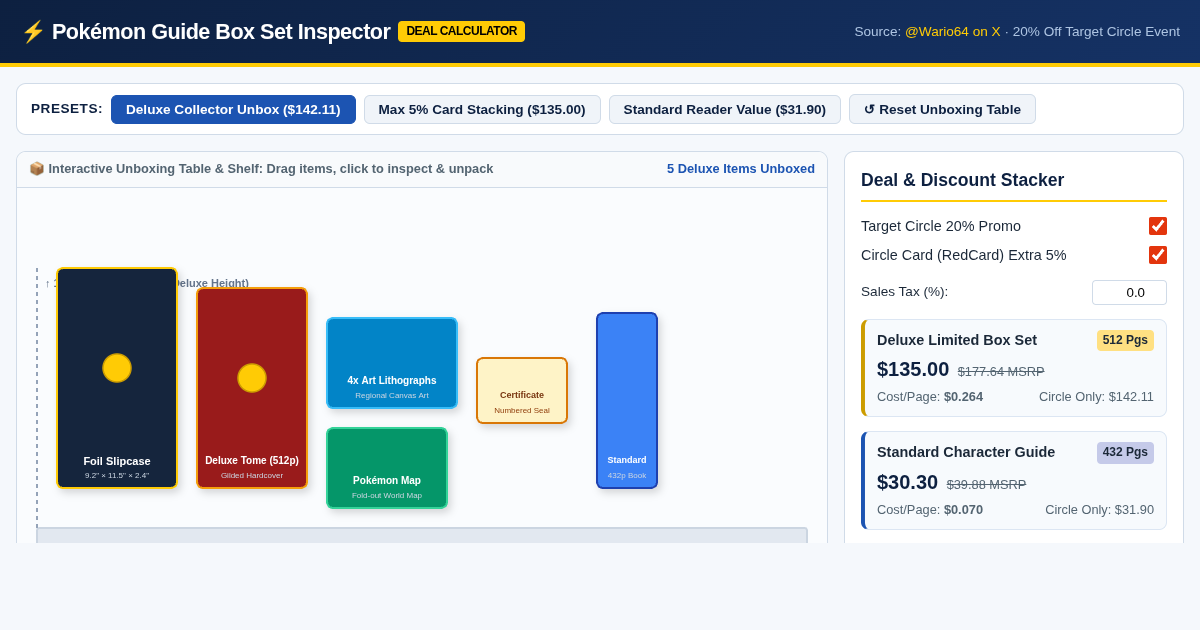Click the Sales Tax percentage field

[x=1129, y=292]
